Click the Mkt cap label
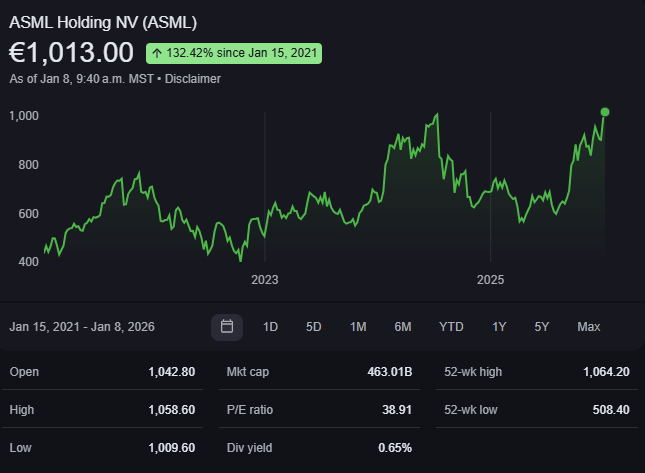Screen dimensions: 645x473 [x=248, y=372]
